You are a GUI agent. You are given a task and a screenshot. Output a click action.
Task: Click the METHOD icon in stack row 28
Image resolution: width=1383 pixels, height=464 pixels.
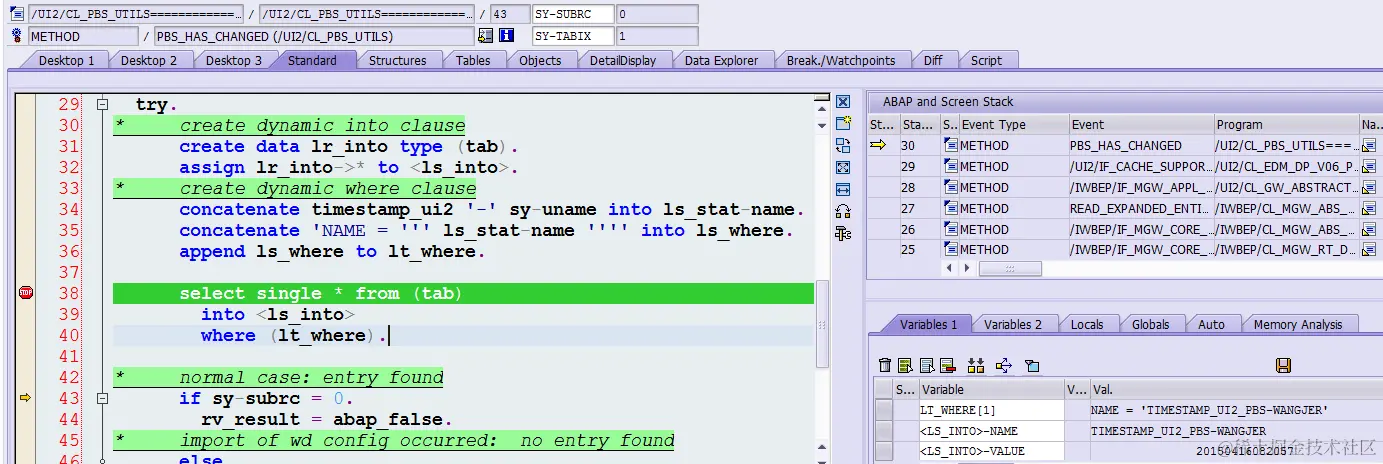[950, 188]
